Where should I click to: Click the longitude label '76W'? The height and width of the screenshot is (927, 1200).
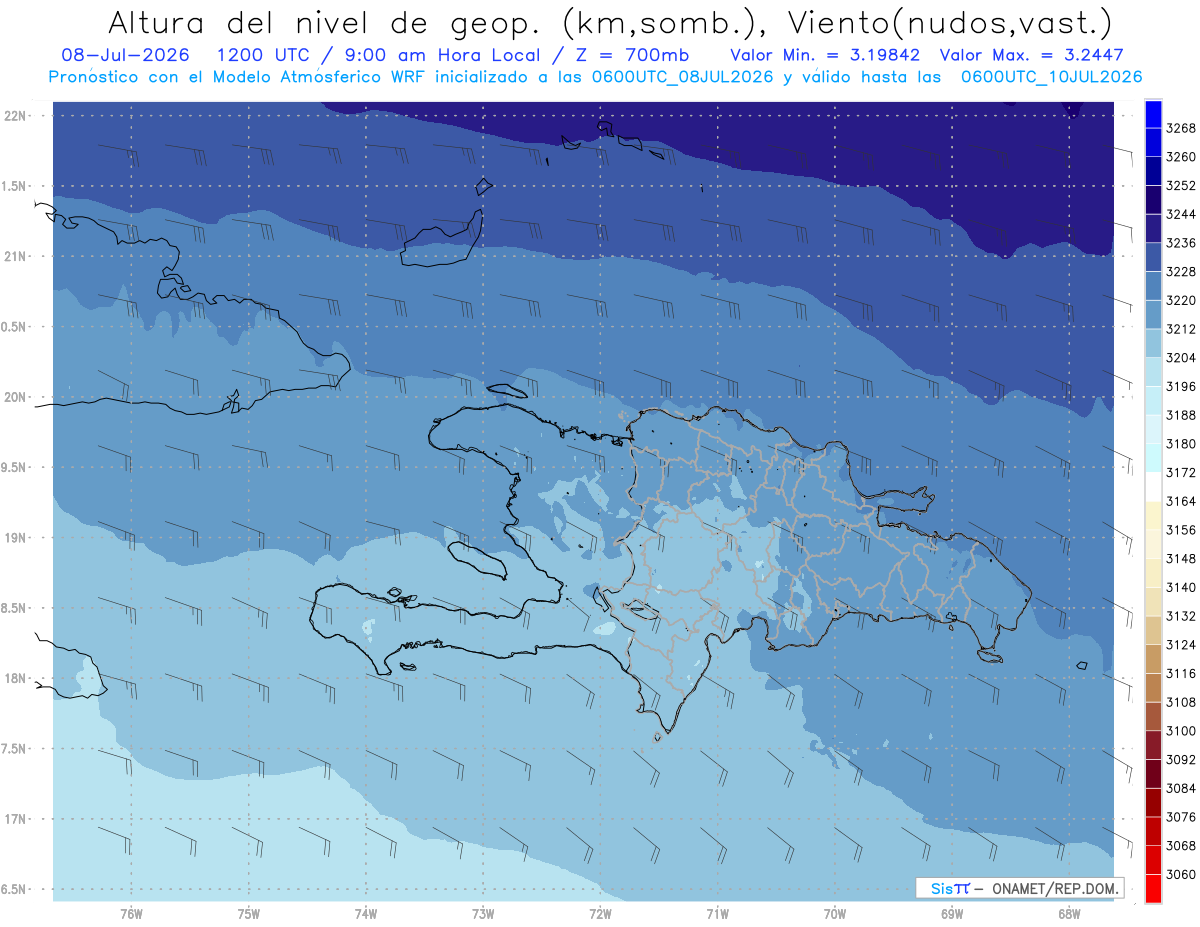[131, 915]
